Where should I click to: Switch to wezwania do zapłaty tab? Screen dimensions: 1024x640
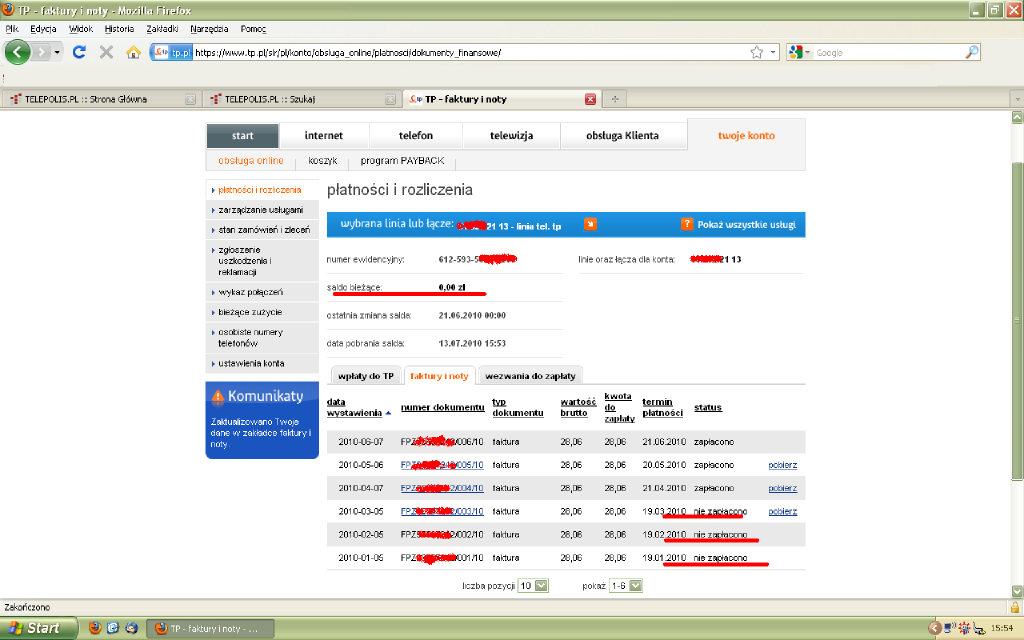(x=530, y=376)
